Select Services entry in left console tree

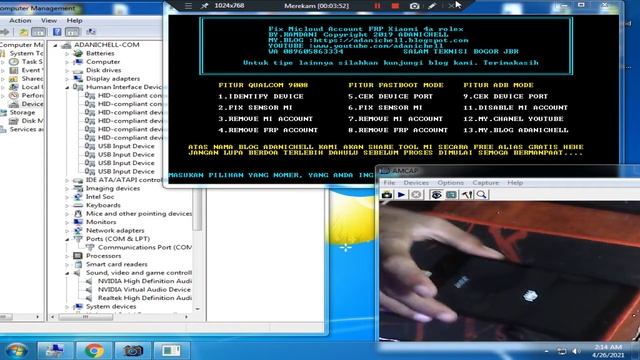click(26, 129)
